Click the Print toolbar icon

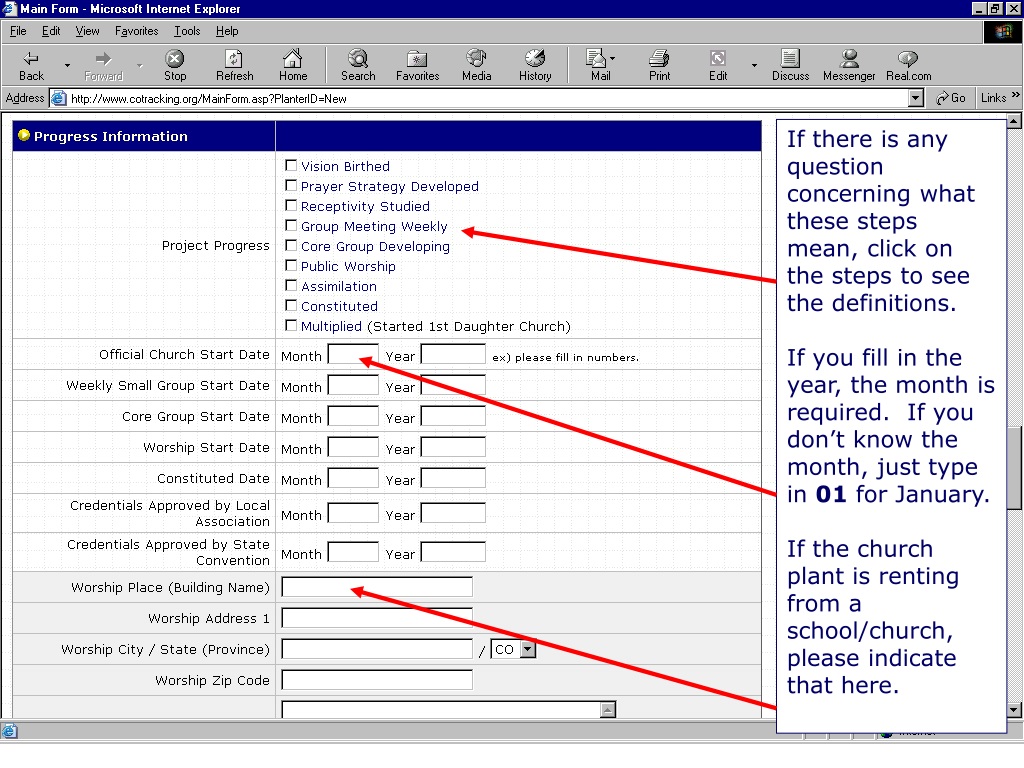click(x=659, y=59)
